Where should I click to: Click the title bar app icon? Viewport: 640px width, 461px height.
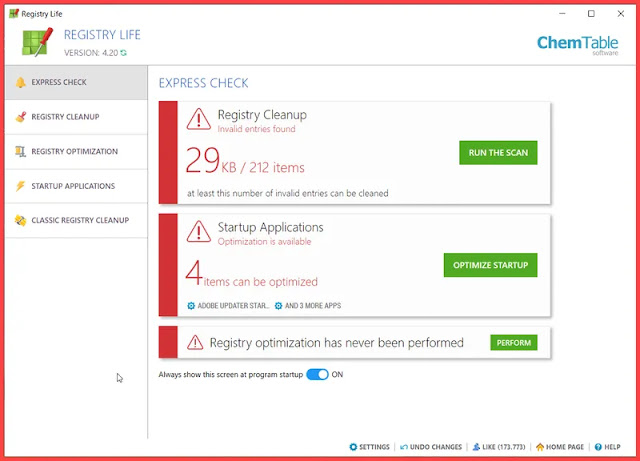click(x=14, y=13)
